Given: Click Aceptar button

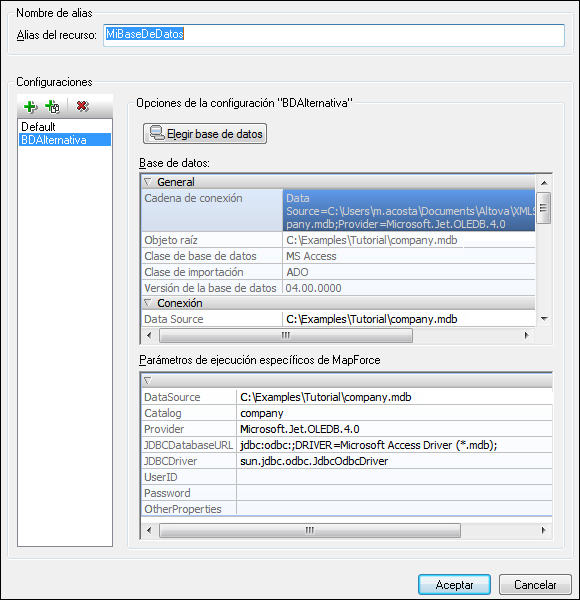Looking at the screenshot, I should tap(454, 584).
